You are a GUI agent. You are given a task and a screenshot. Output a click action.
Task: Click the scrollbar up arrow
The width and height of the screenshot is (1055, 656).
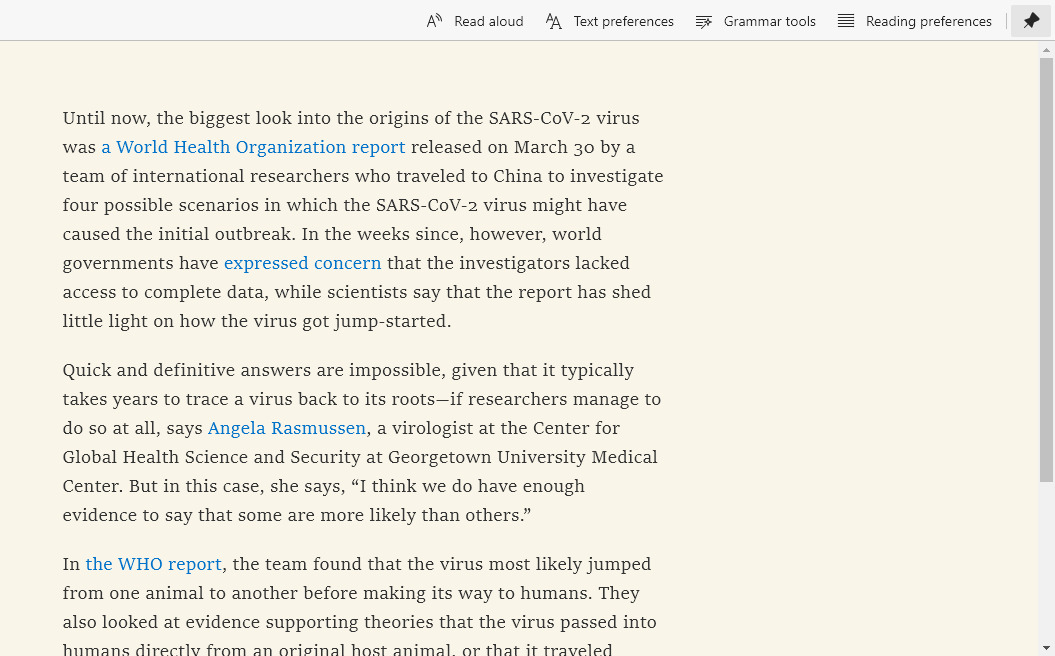click(x=1046, y=49)
